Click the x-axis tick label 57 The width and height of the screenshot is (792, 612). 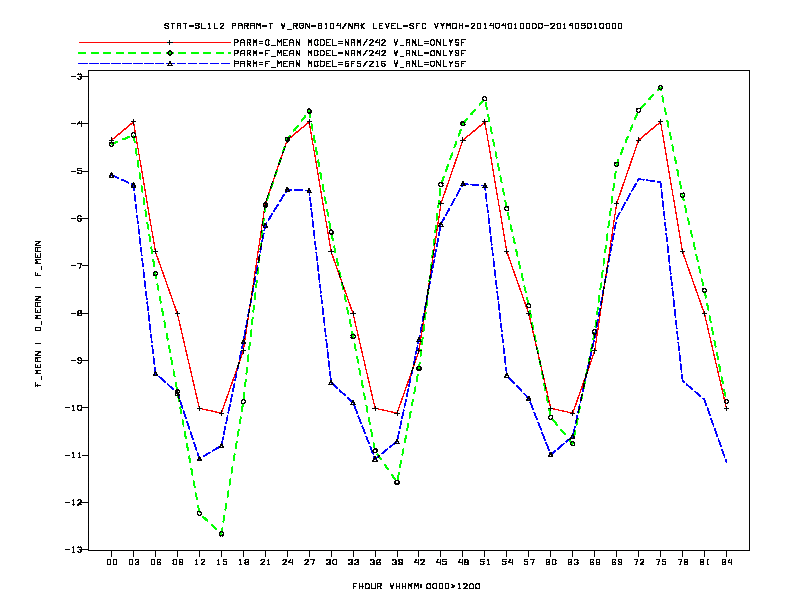pyautogui.click(x=529, y=562)
